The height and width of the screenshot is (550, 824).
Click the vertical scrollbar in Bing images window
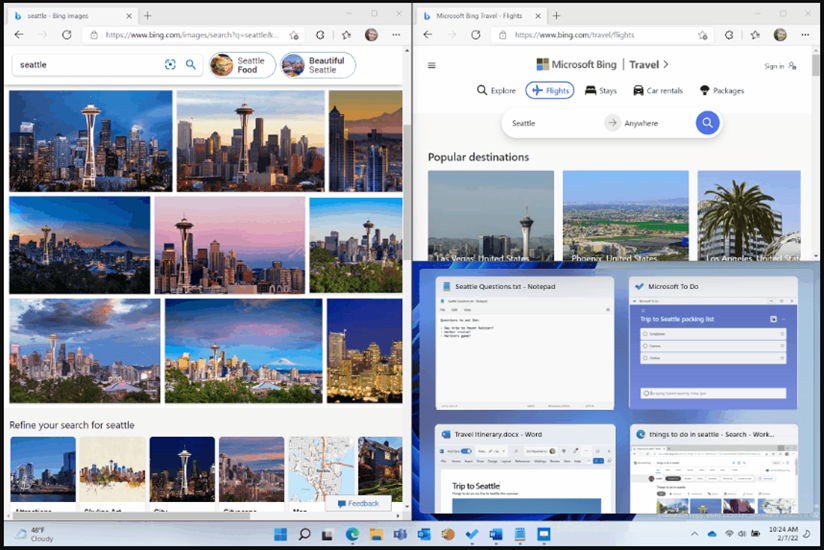click(x=407, y=192)
